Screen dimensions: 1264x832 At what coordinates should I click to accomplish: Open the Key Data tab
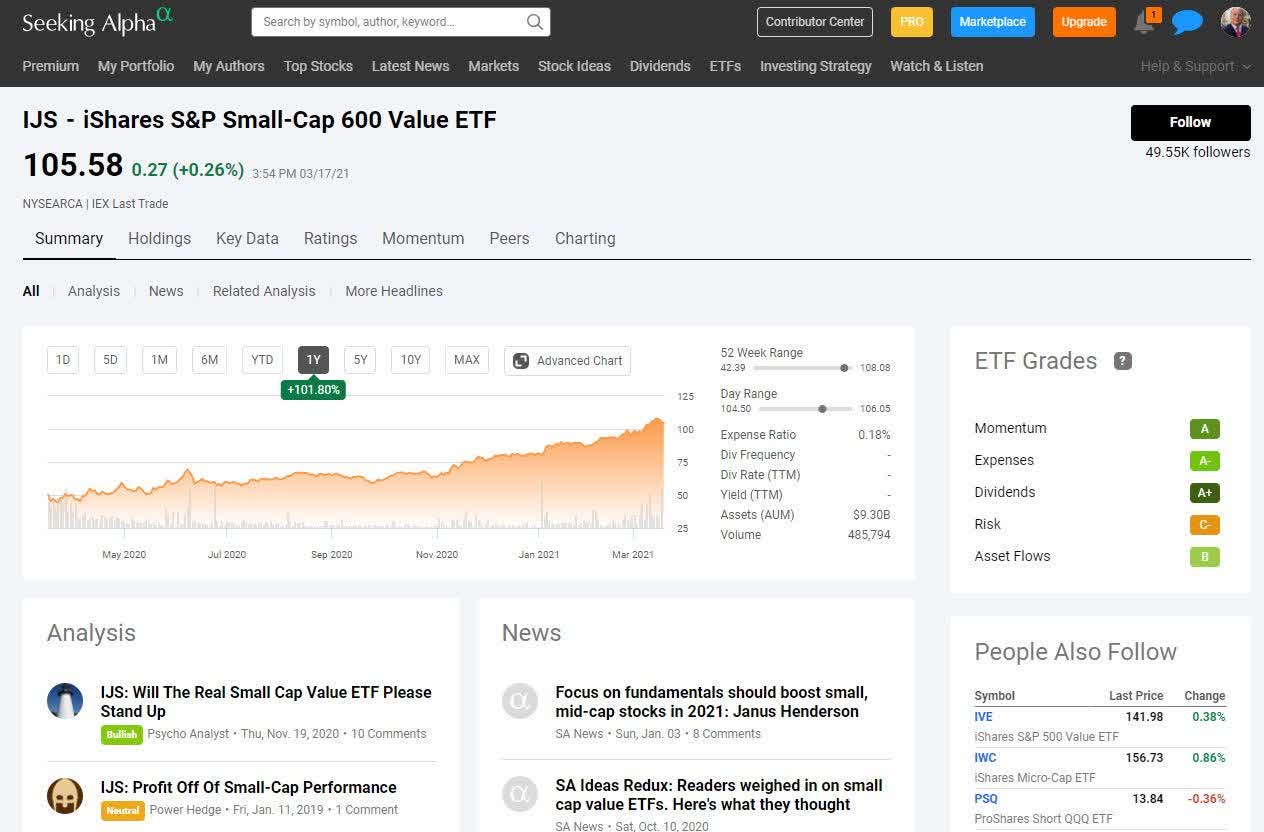pyautogui.click(x=247, y=238)
